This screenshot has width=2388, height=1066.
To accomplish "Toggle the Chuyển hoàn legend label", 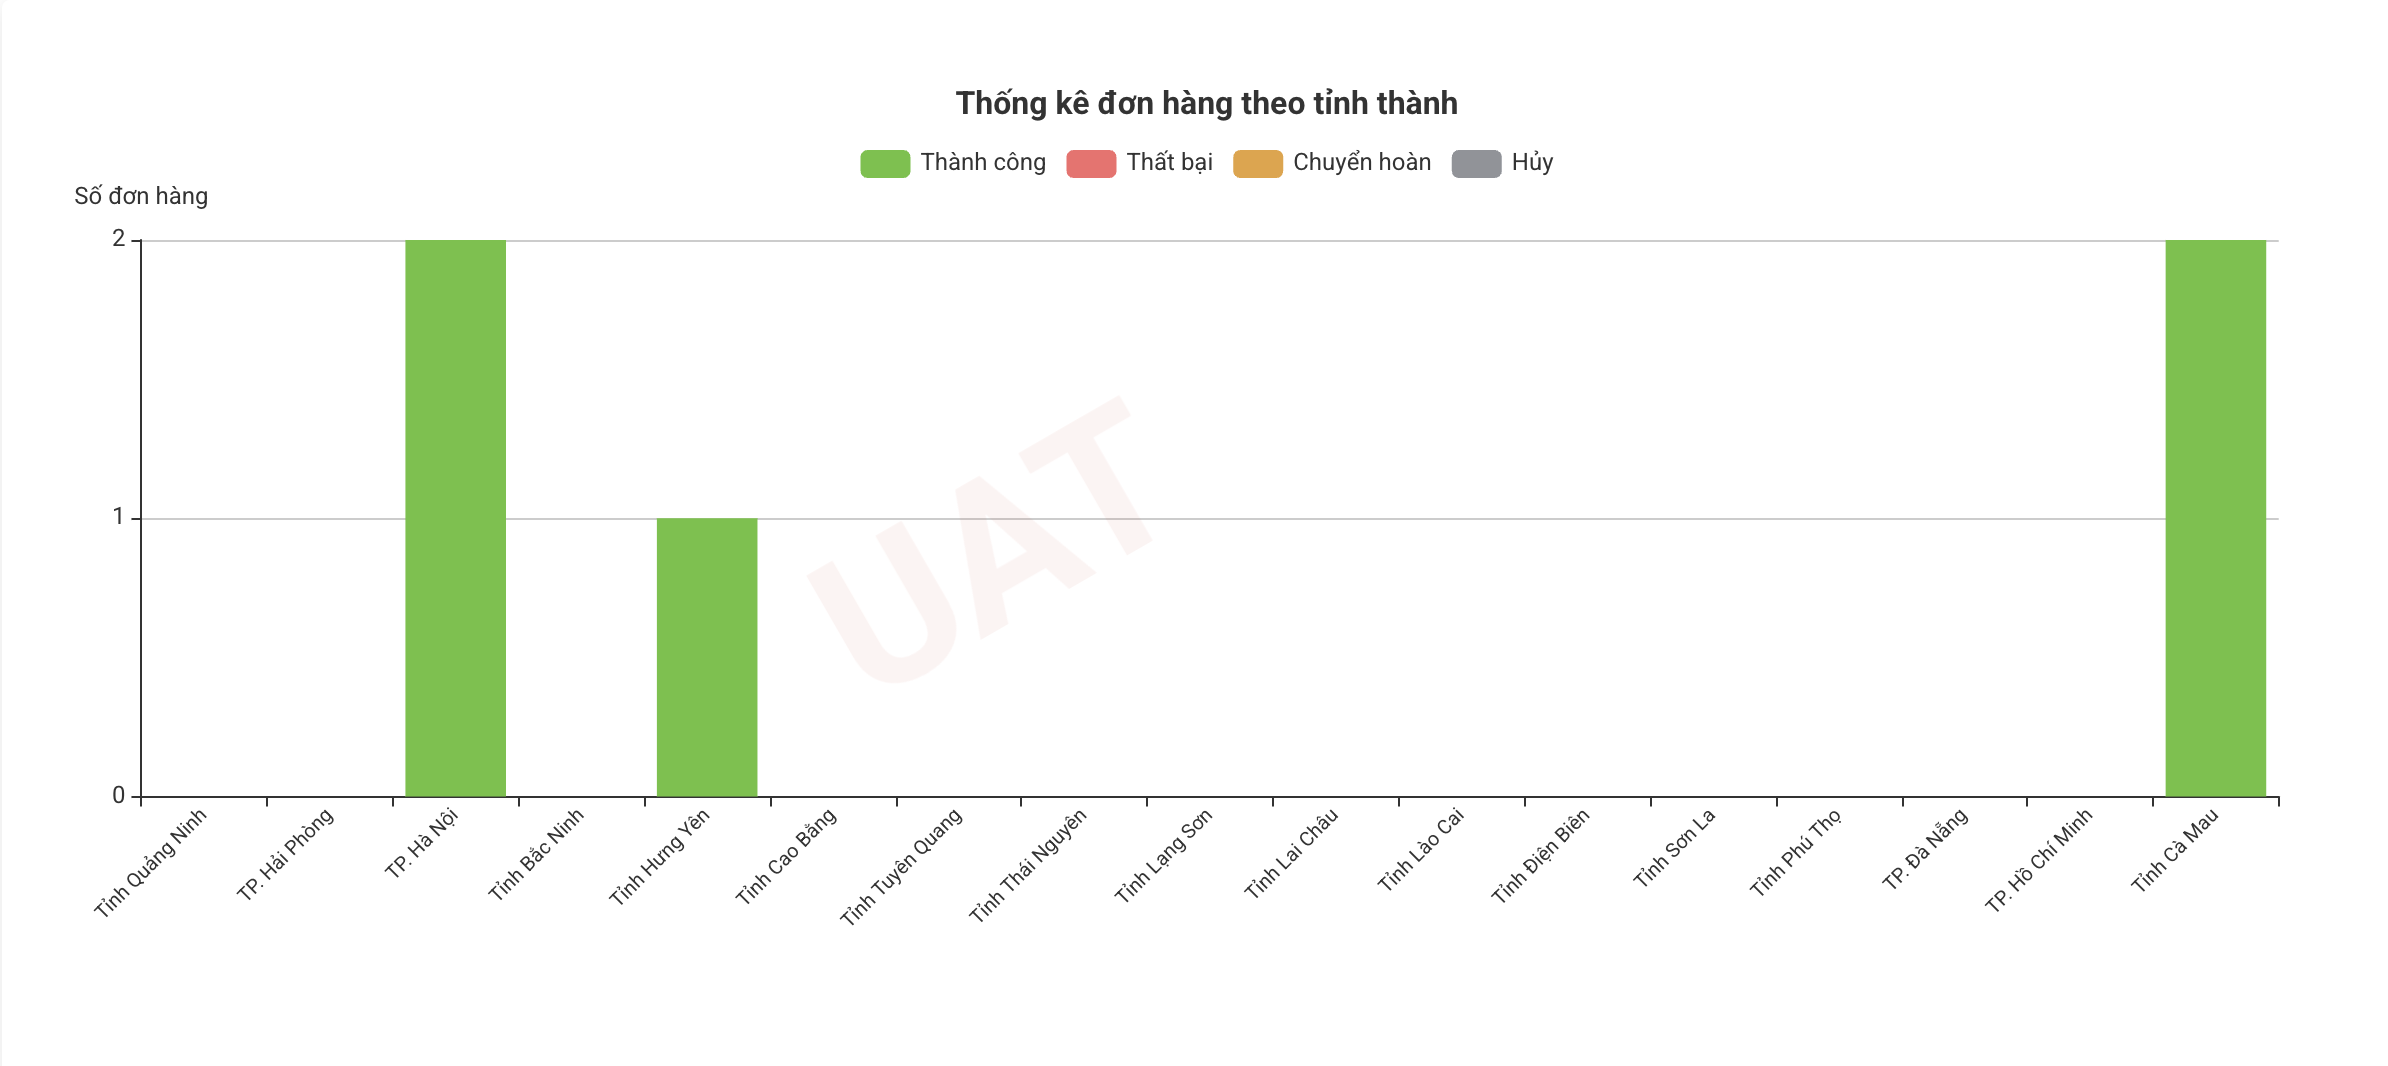I will tap(1361, 163).
